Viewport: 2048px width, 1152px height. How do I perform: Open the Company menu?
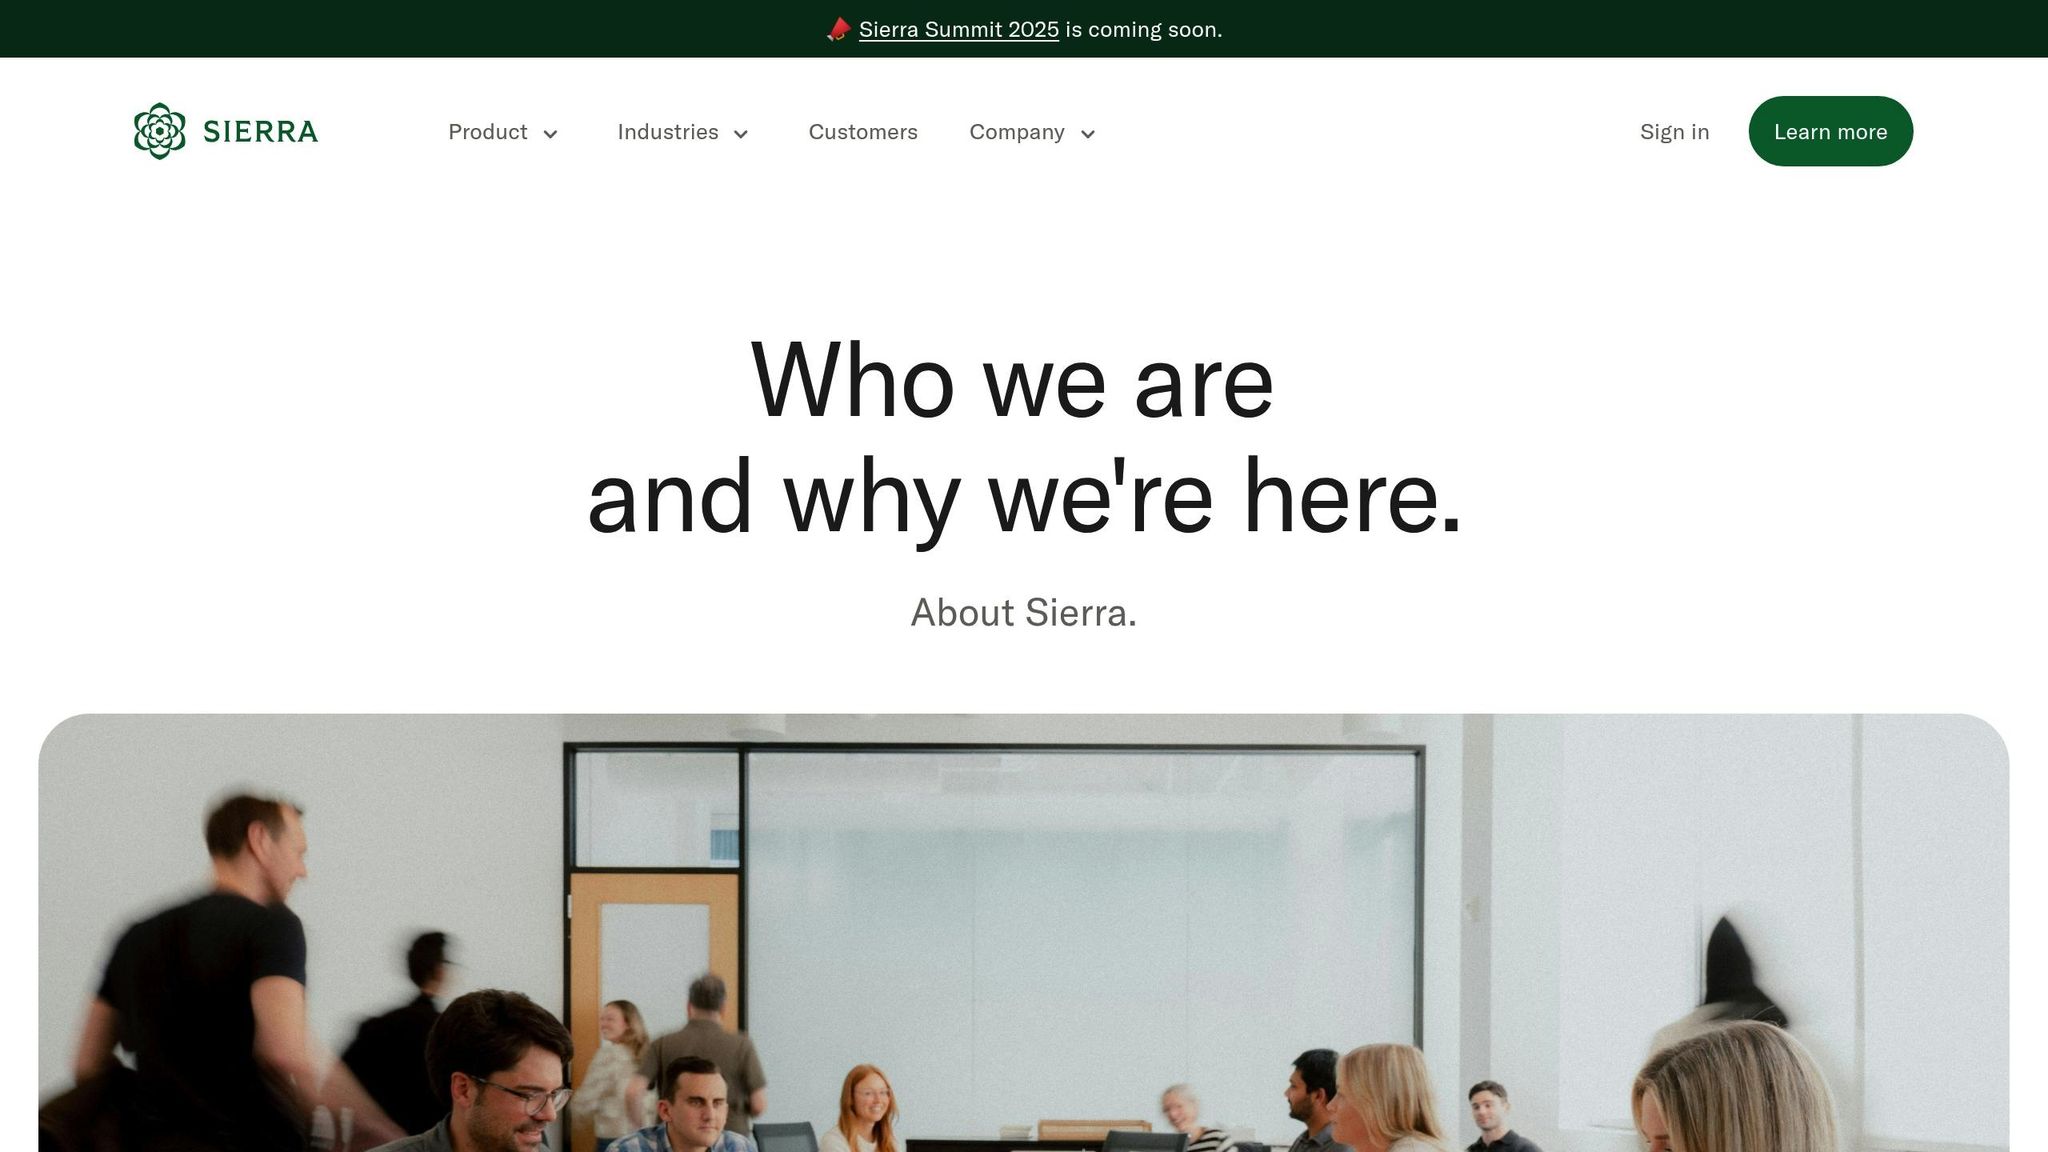(x=1017, y=132)
